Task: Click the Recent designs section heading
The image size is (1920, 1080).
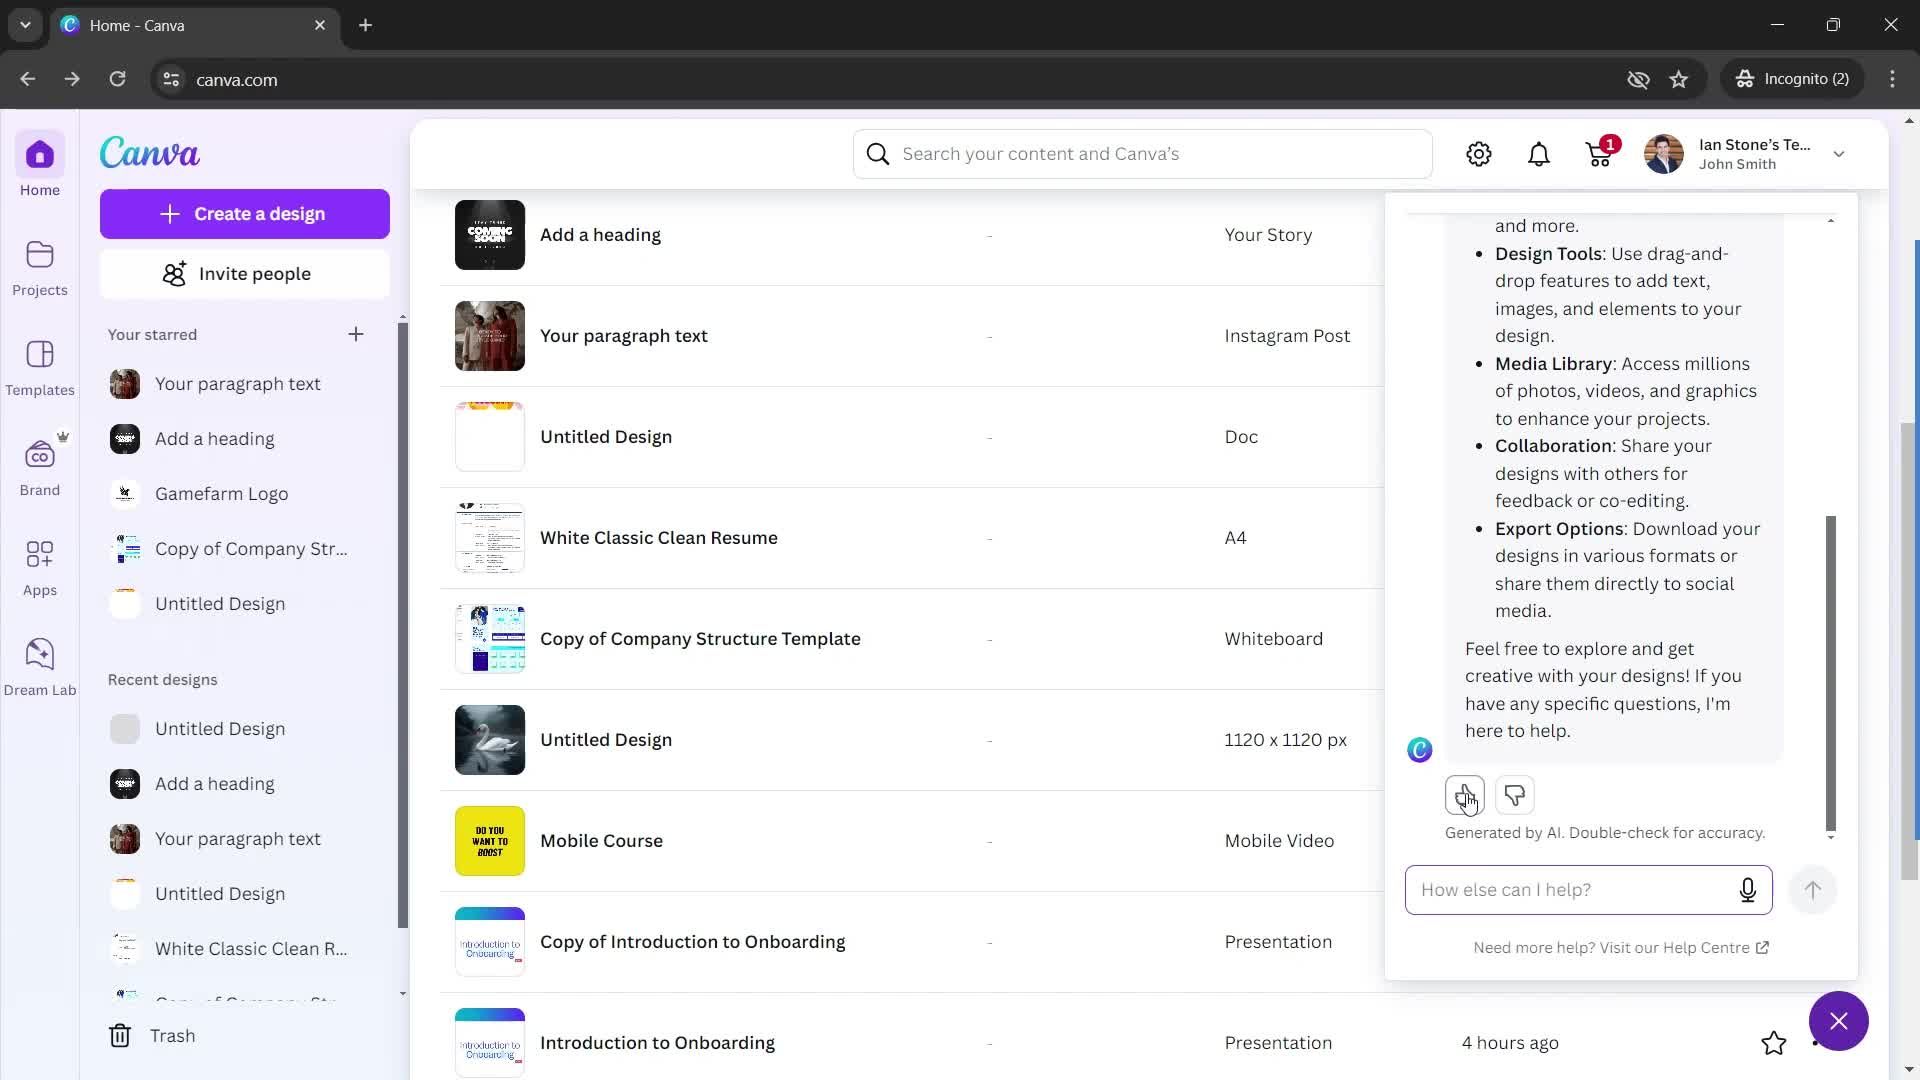Action: (x=162, y=680)
